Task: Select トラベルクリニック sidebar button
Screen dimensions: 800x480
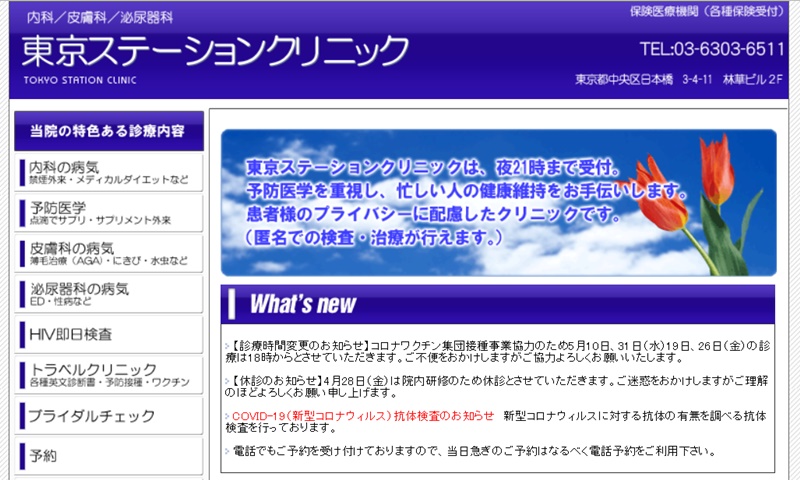Action: pyautogui.click(x=110, y=375)
